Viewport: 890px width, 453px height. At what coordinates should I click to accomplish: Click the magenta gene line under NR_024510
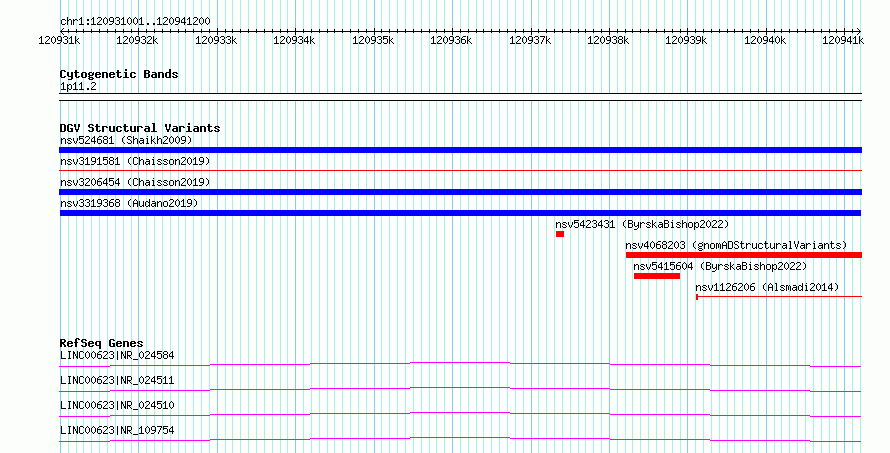click(x=460, y=414)
